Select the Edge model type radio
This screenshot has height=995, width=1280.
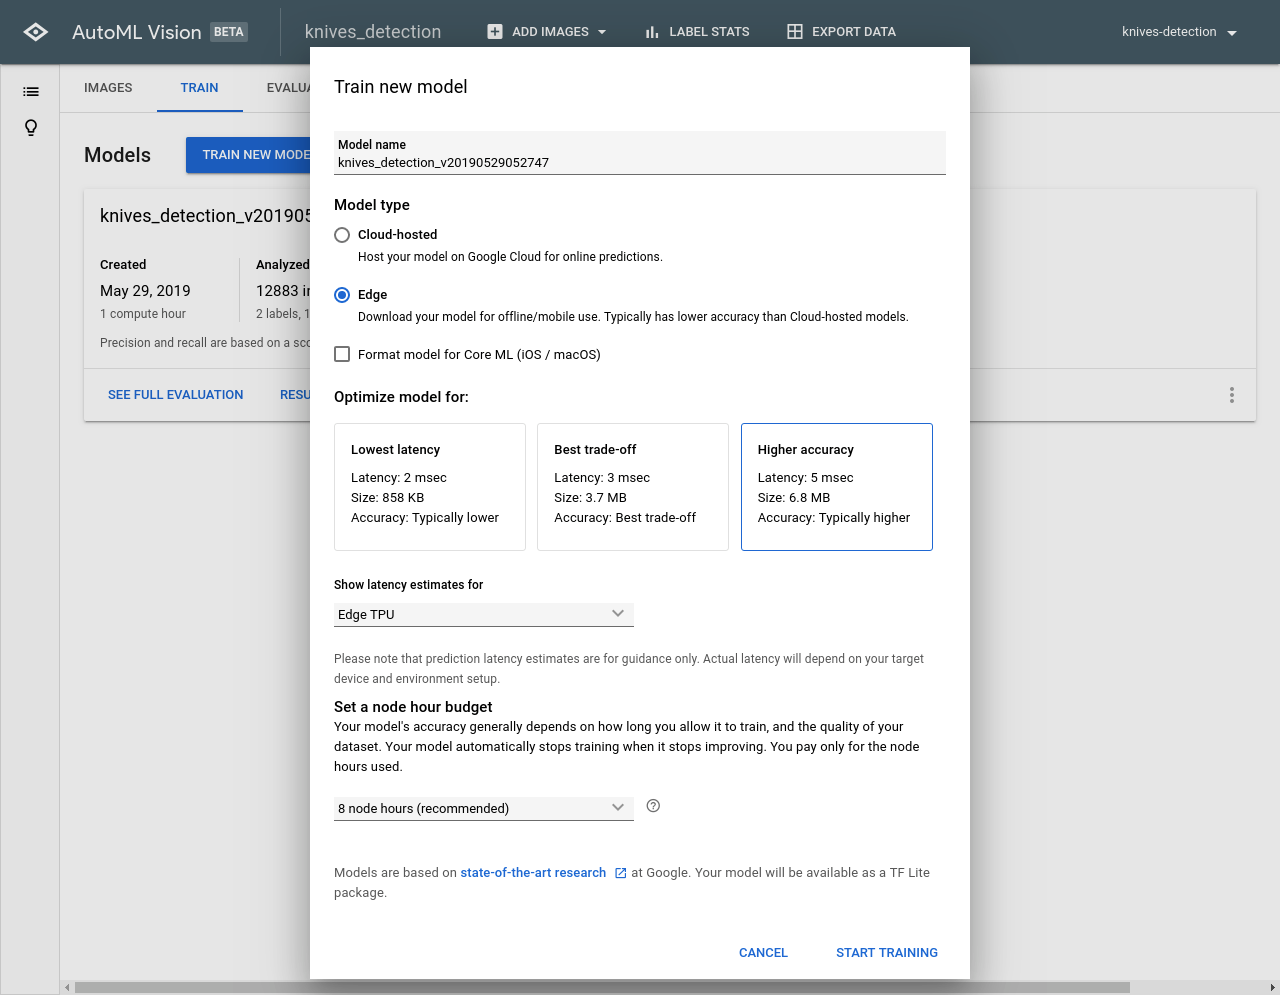[342, 295]
